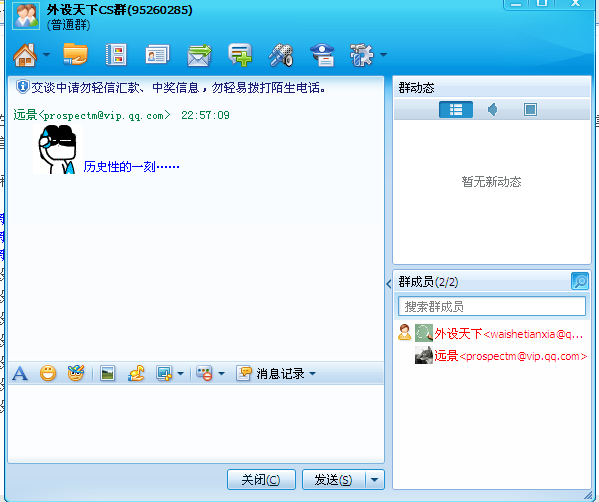Start a discussion group with chat-plus icon
Image resolution: width=599 pixels, height=502 pixels.
240,55
